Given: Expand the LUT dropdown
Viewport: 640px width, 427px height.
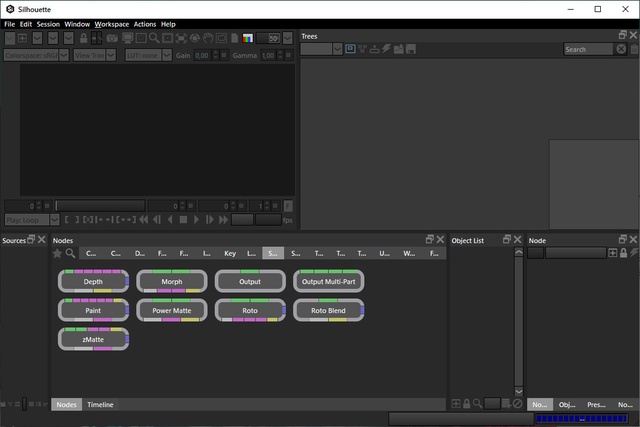Looking at the screenshot, I should 148,56.
